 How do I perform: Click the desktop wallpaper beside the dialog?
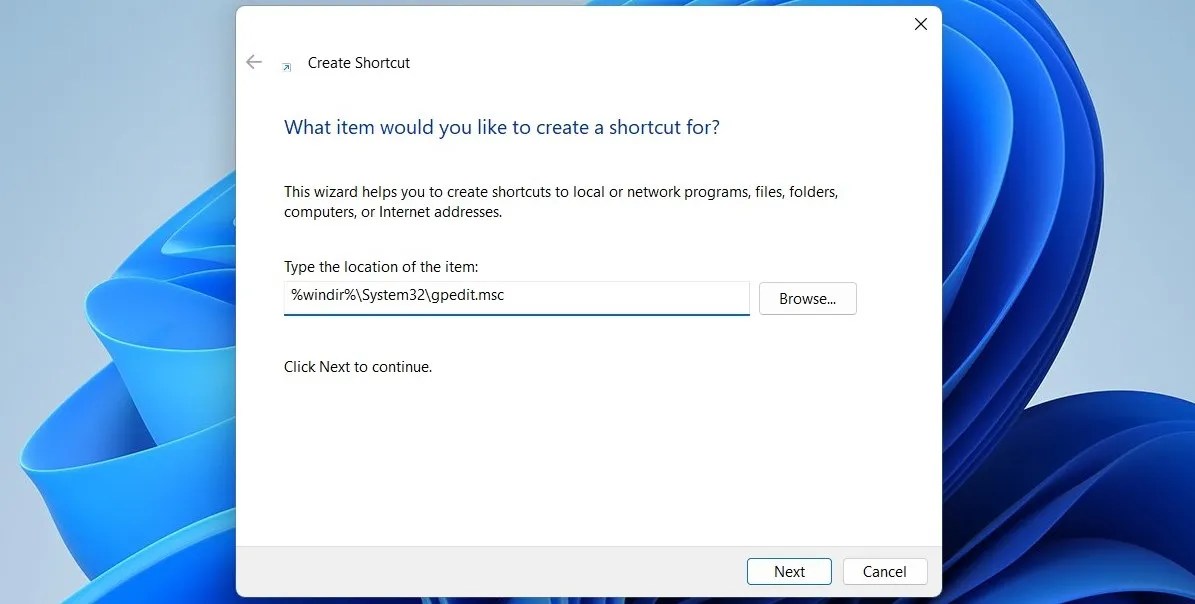coord(110,300)
